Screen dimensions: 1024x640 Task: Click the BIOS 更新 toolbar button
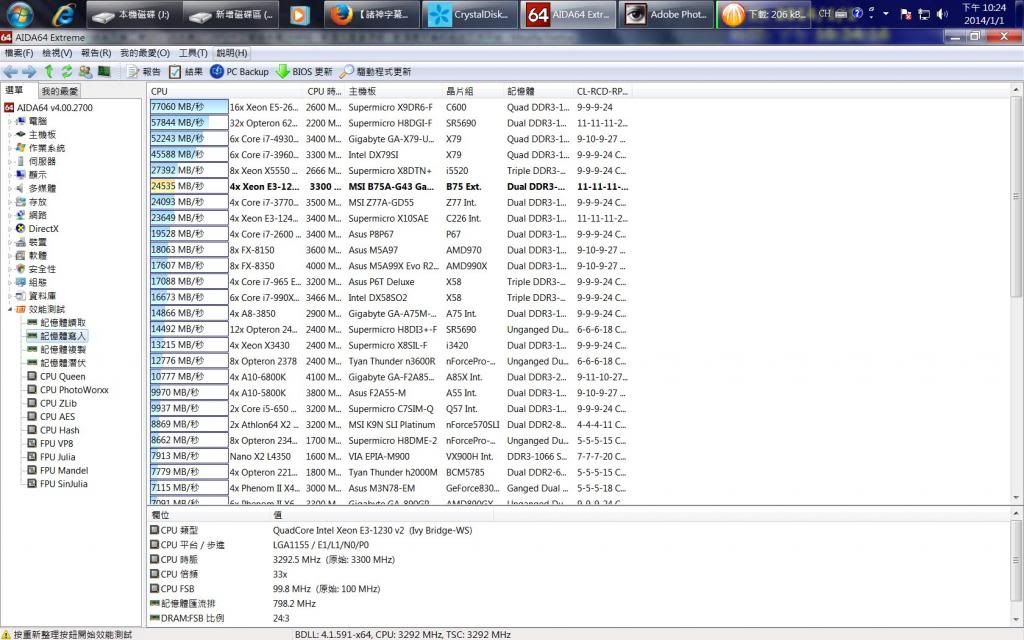[304, 72]
